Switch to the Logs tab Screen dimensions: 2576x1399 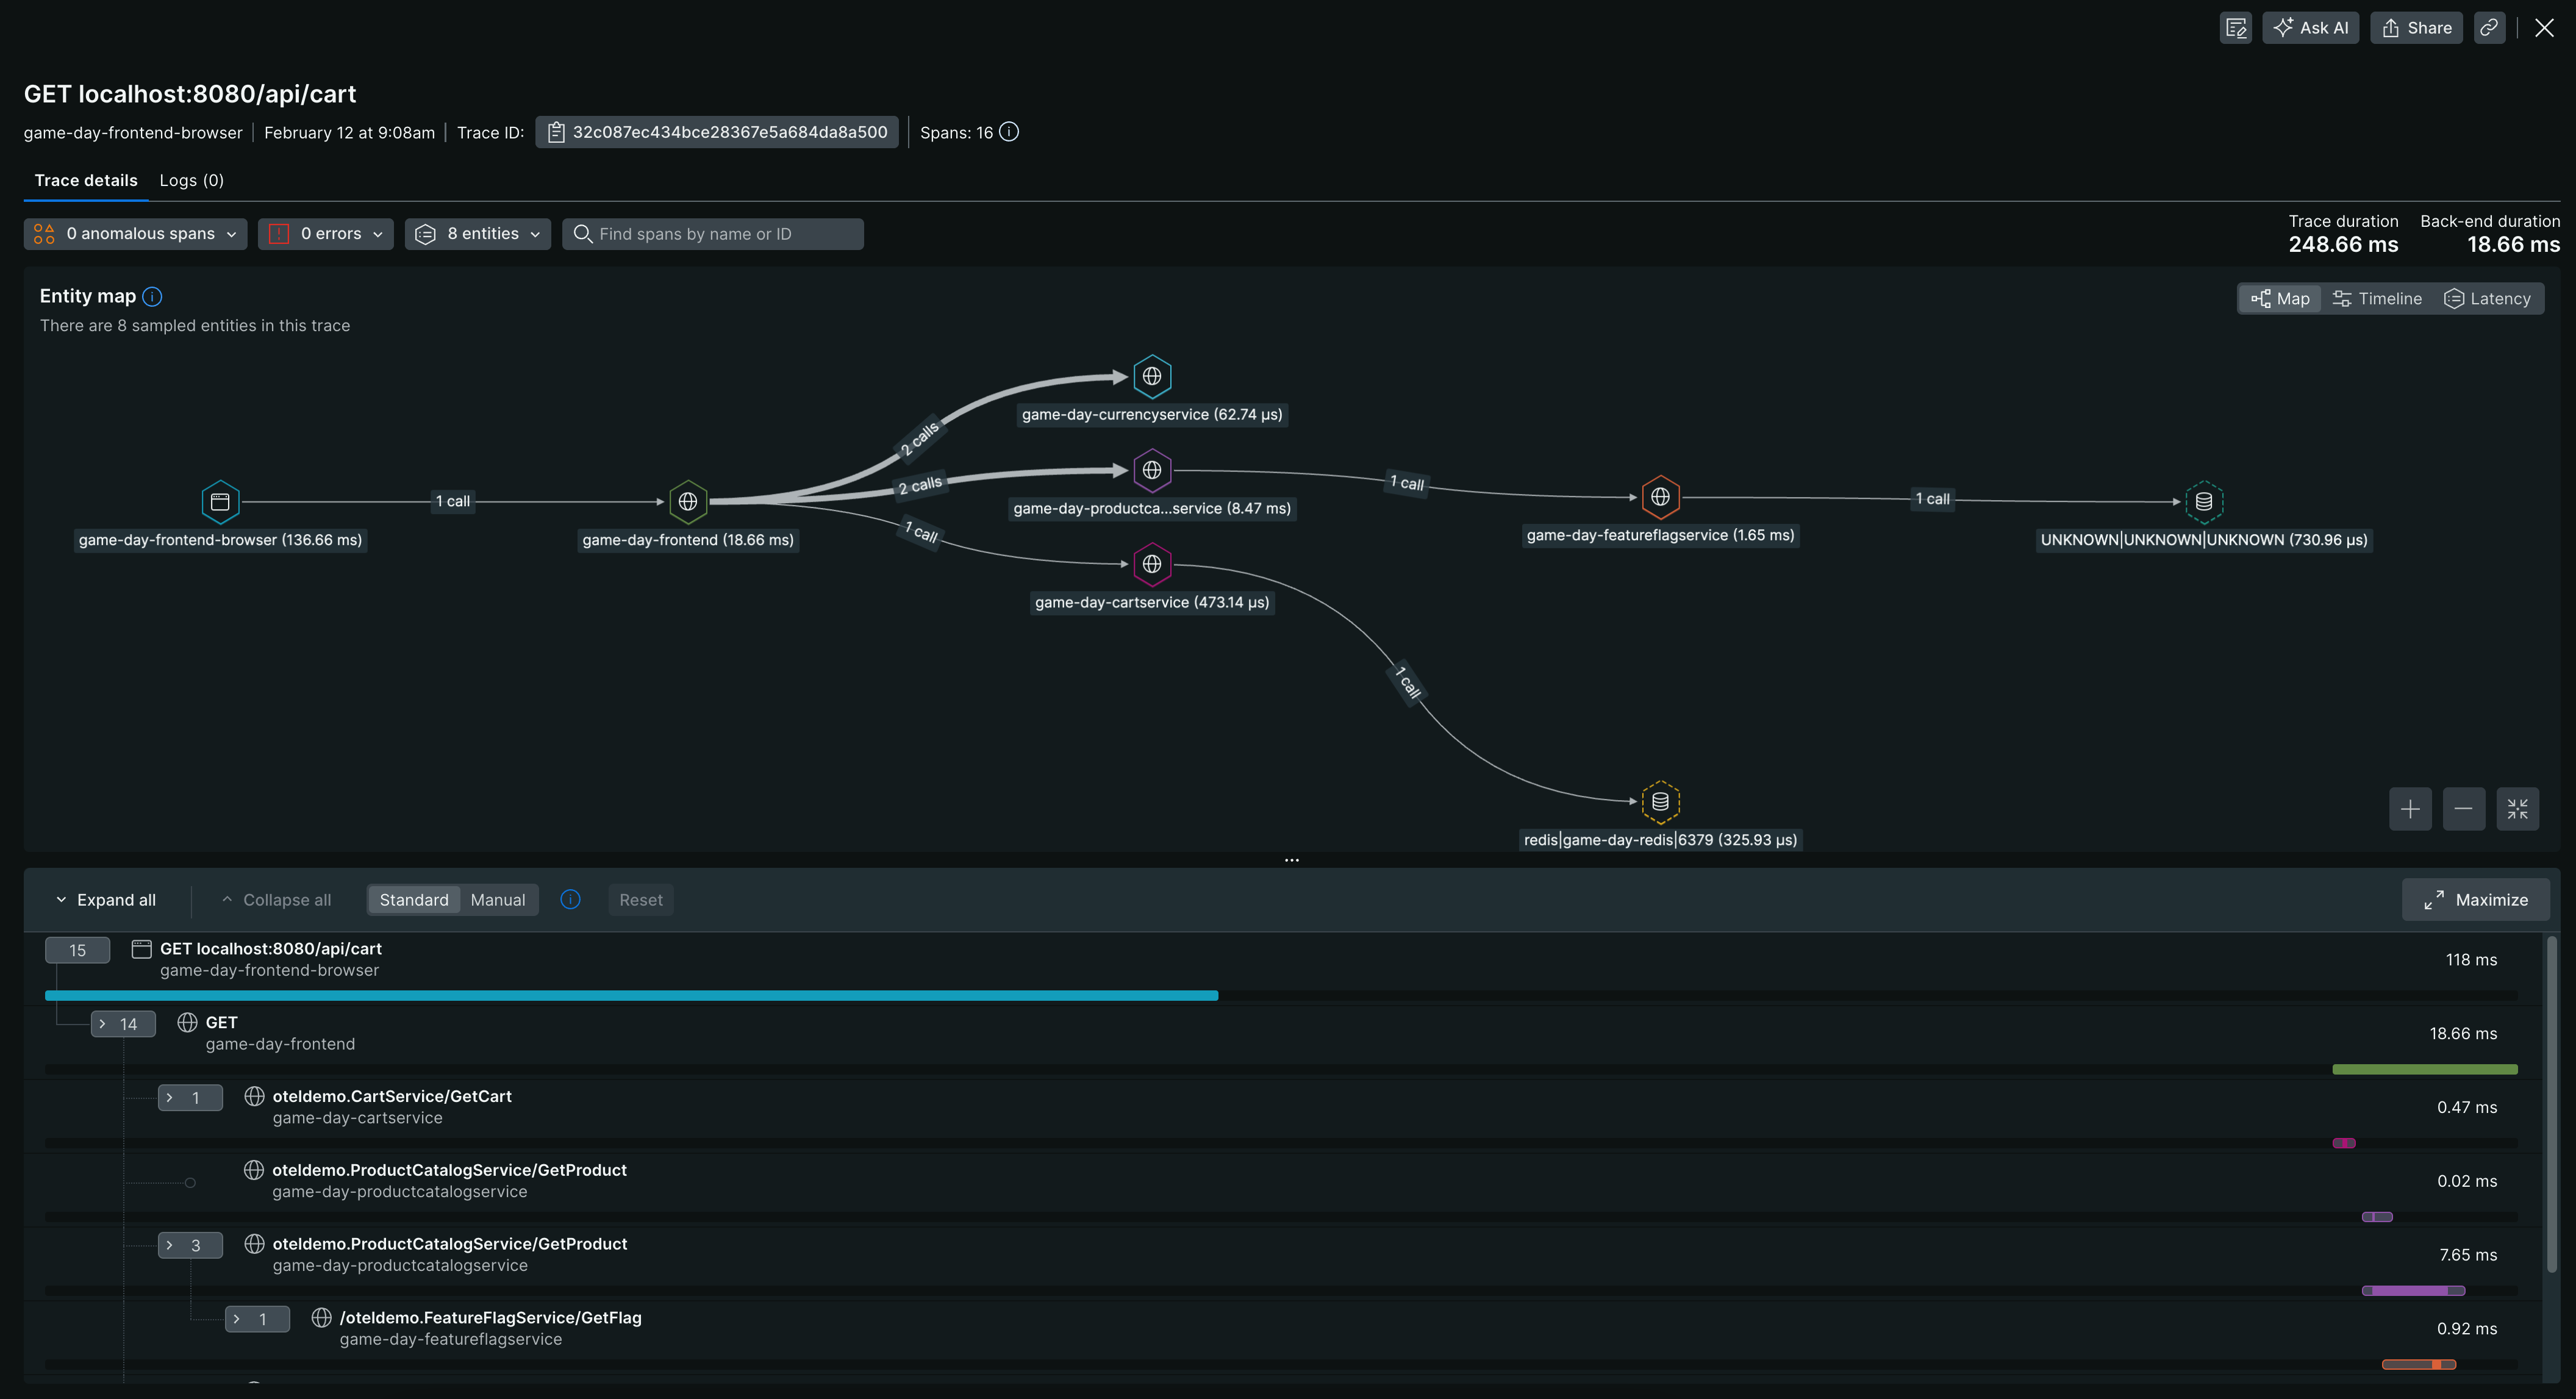[191, 180]
